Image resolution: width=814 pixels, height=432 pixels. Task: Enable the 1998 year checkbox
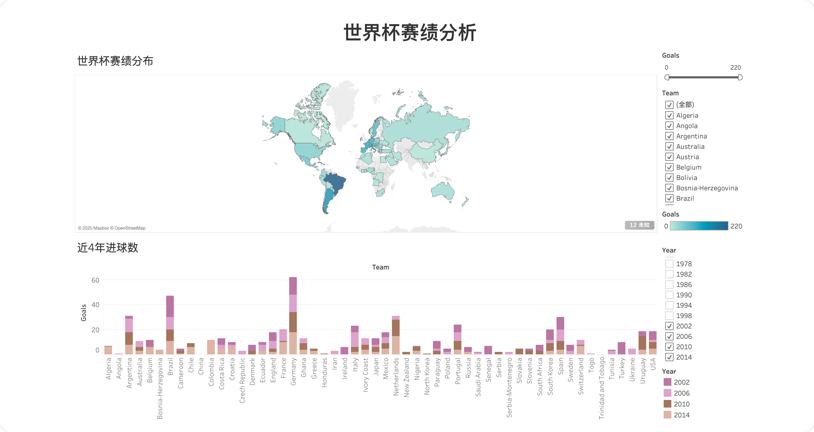pyautogui.click(x=670, y=316)
